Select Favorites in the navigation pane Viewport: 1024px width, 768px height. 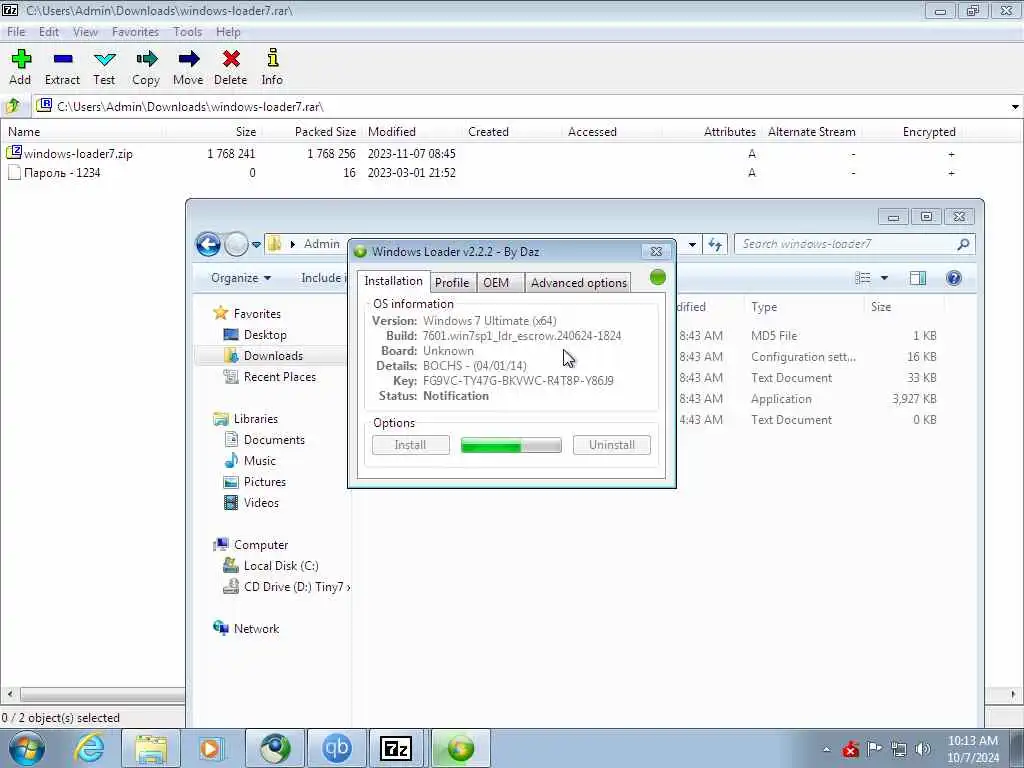(257, 314)
